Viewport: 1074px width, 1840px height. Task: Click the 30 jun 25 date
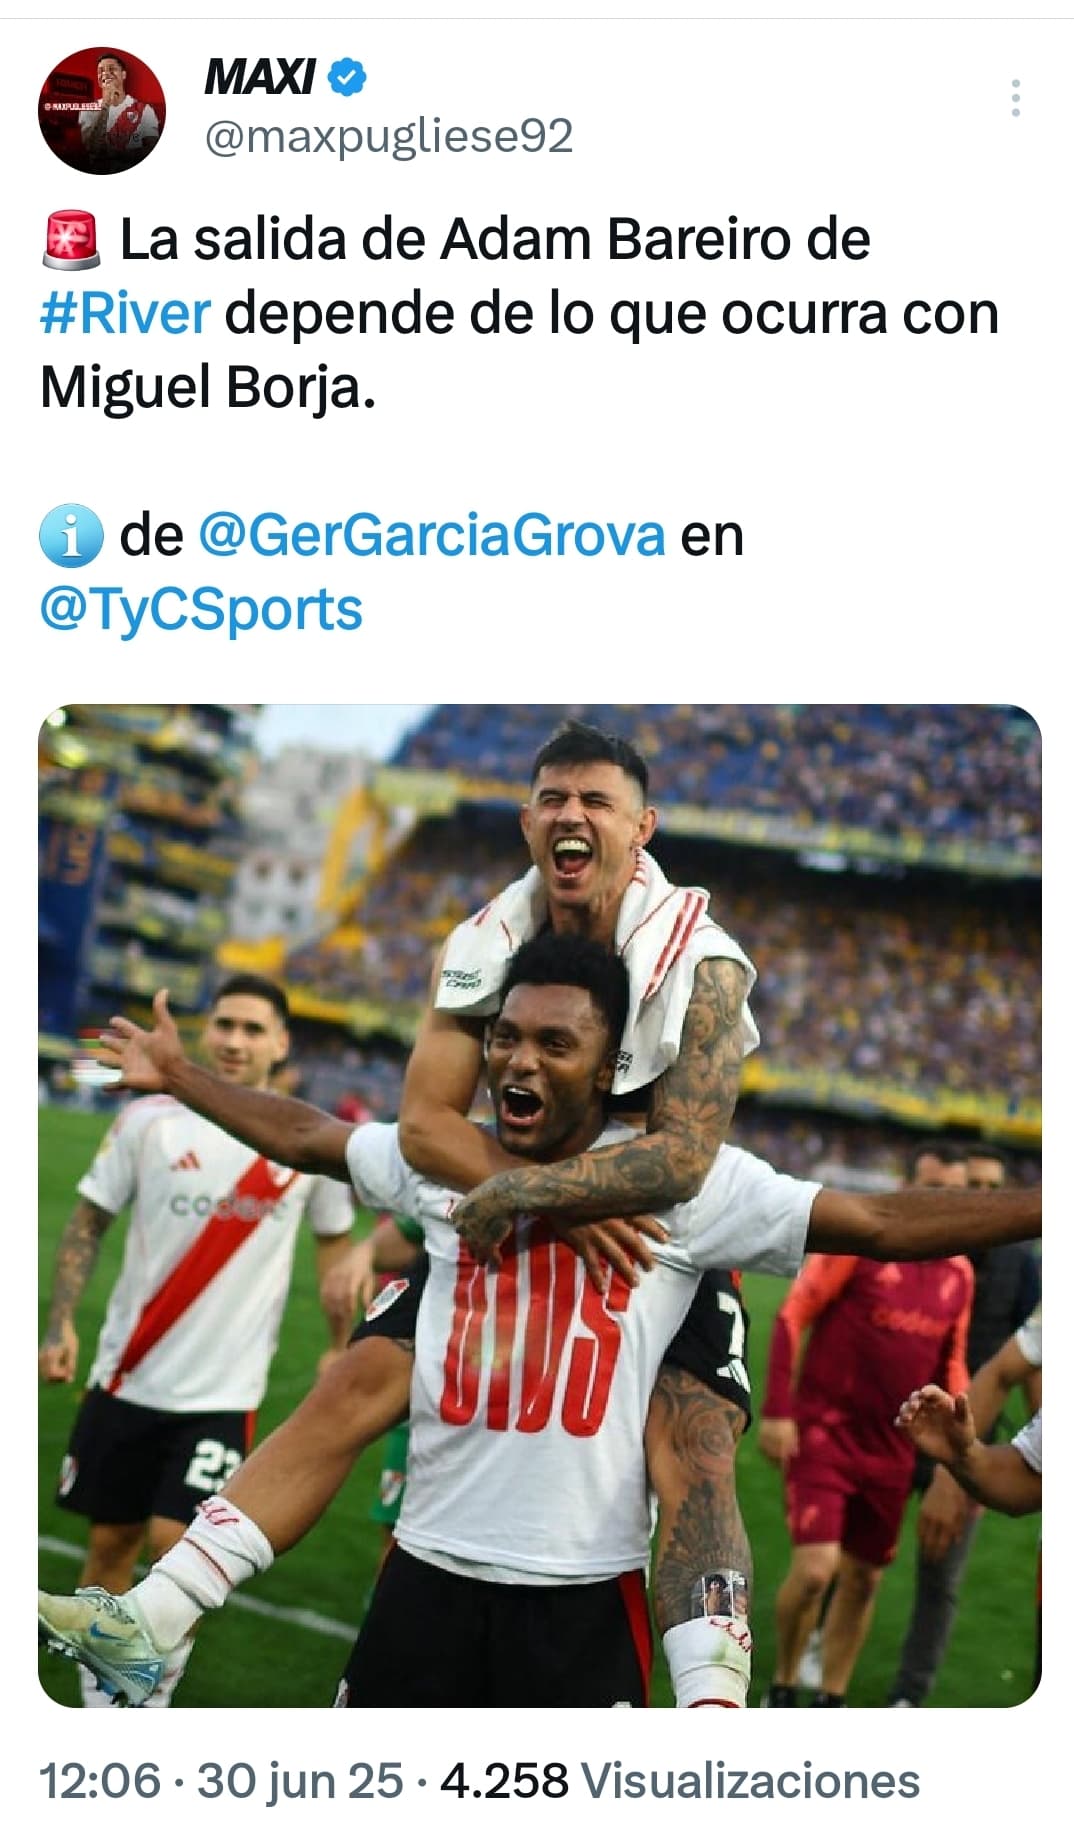[x=300, y=1781]
